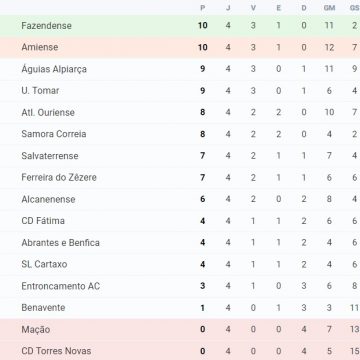The image size is (360, 360).
Task: Select CD Torres Novas at the bottom
Action: click(56, 351)
